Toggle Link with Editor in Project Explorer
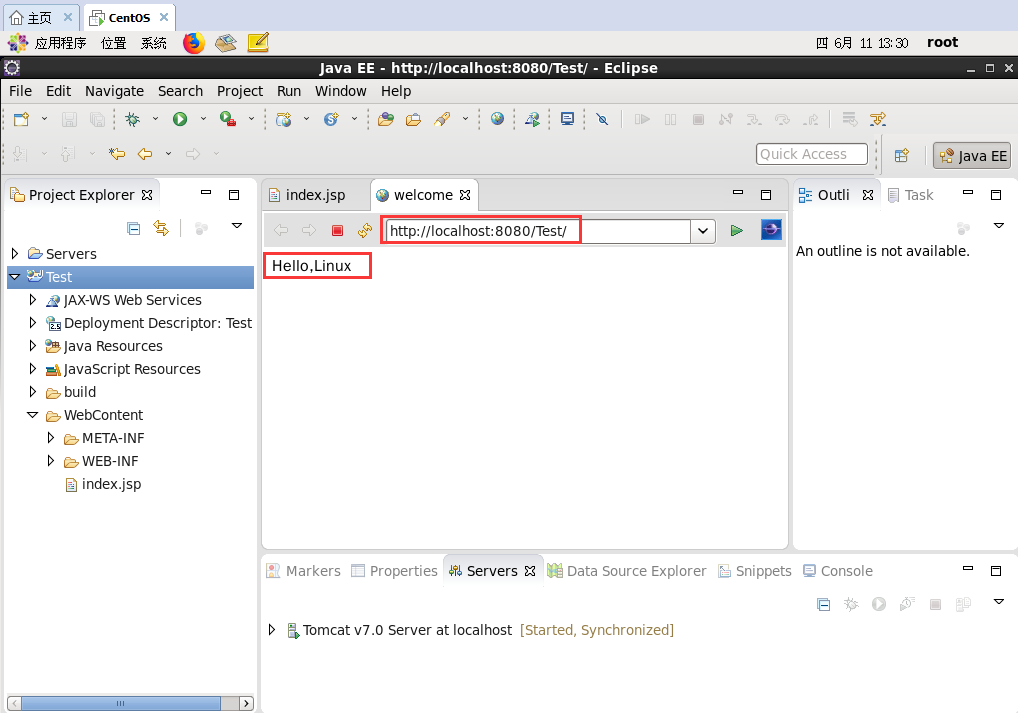This screenshot has height=713, width=1018. (x=161, y=229)
